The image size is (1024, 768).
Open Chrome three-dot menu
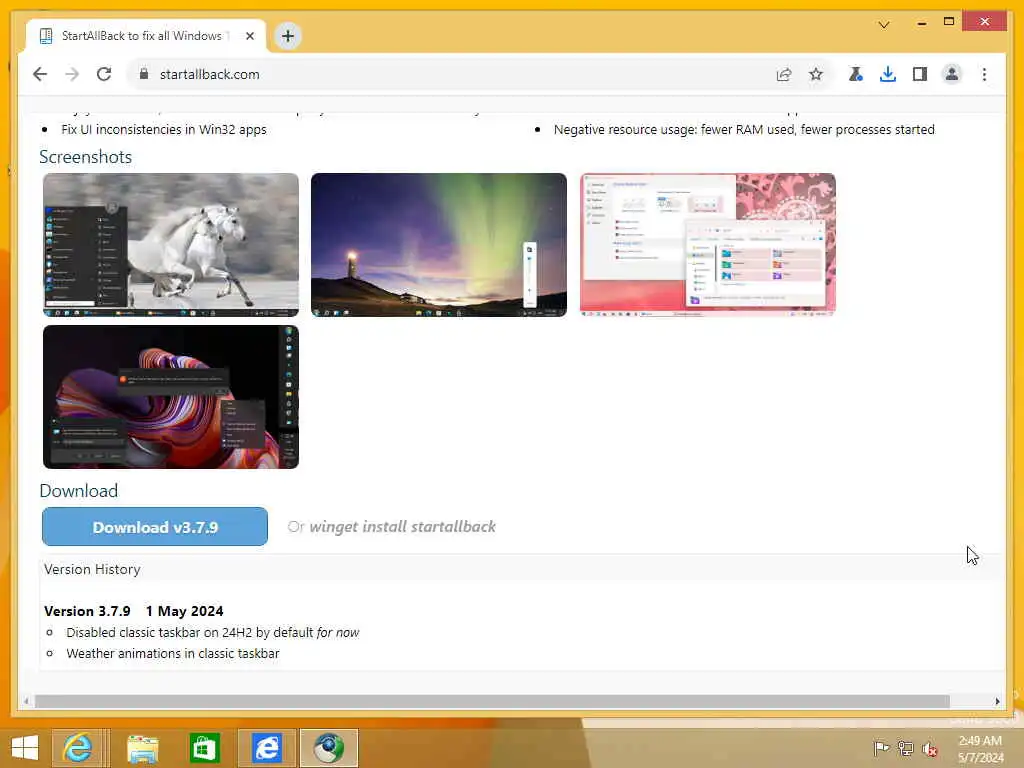984,74
